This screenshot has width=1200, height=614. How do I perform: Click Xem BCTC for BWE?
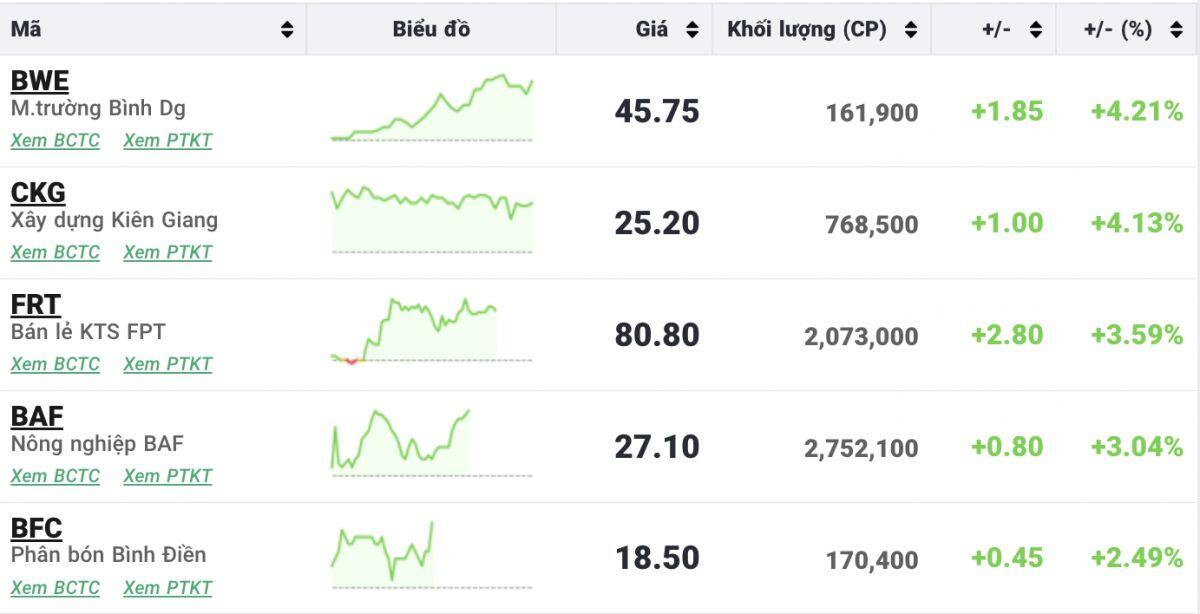(55, 141)
